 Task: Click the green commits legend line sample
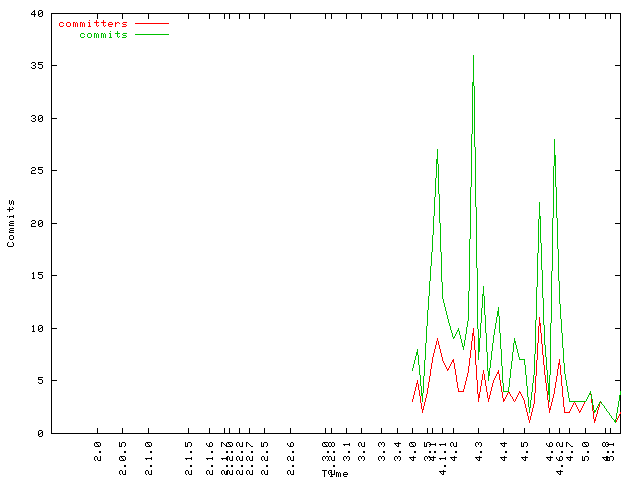[152, 34]
